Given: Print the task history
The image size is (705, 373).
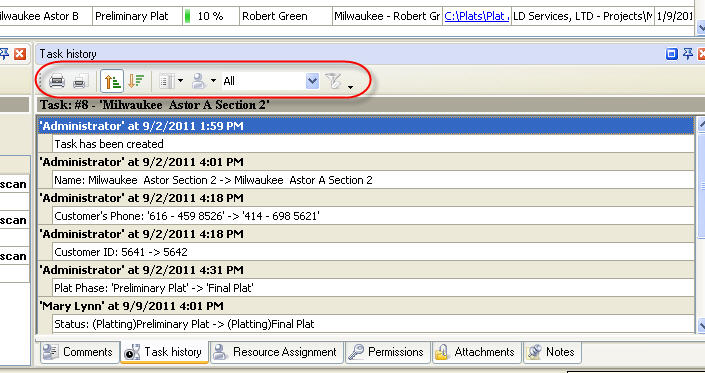Looking at the screenshot, I should coord(57,81).
